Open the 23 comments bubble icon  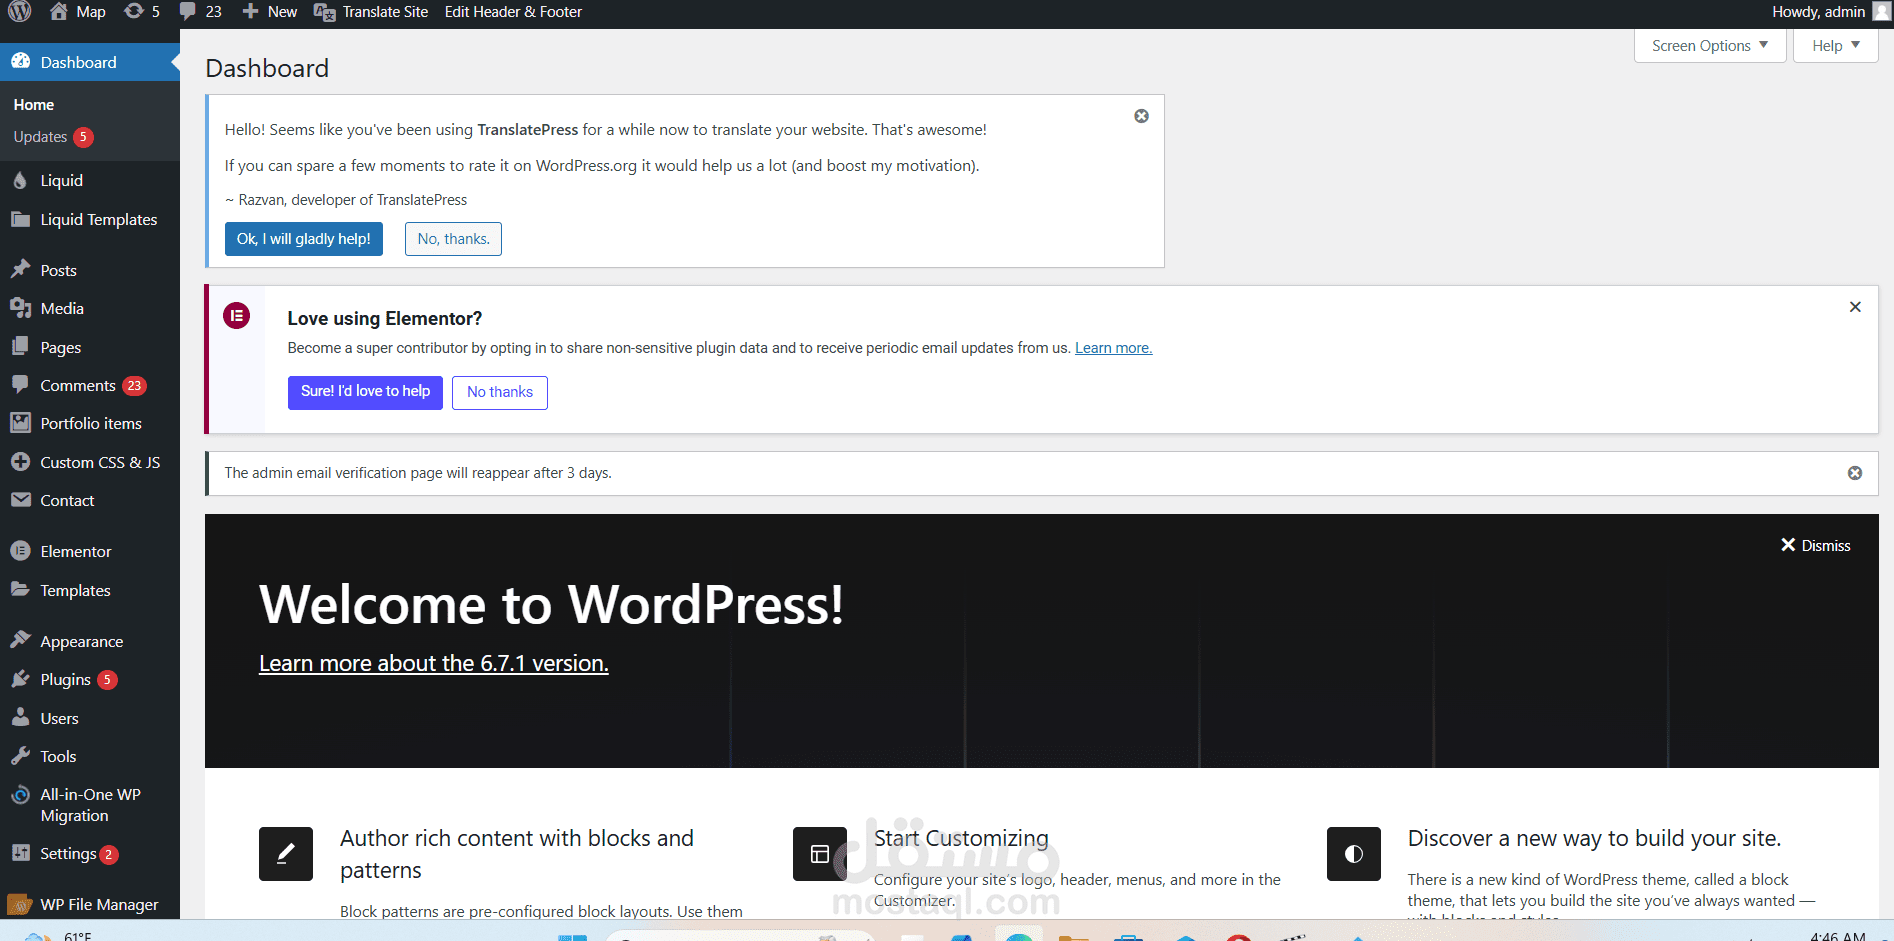(187, 12)
